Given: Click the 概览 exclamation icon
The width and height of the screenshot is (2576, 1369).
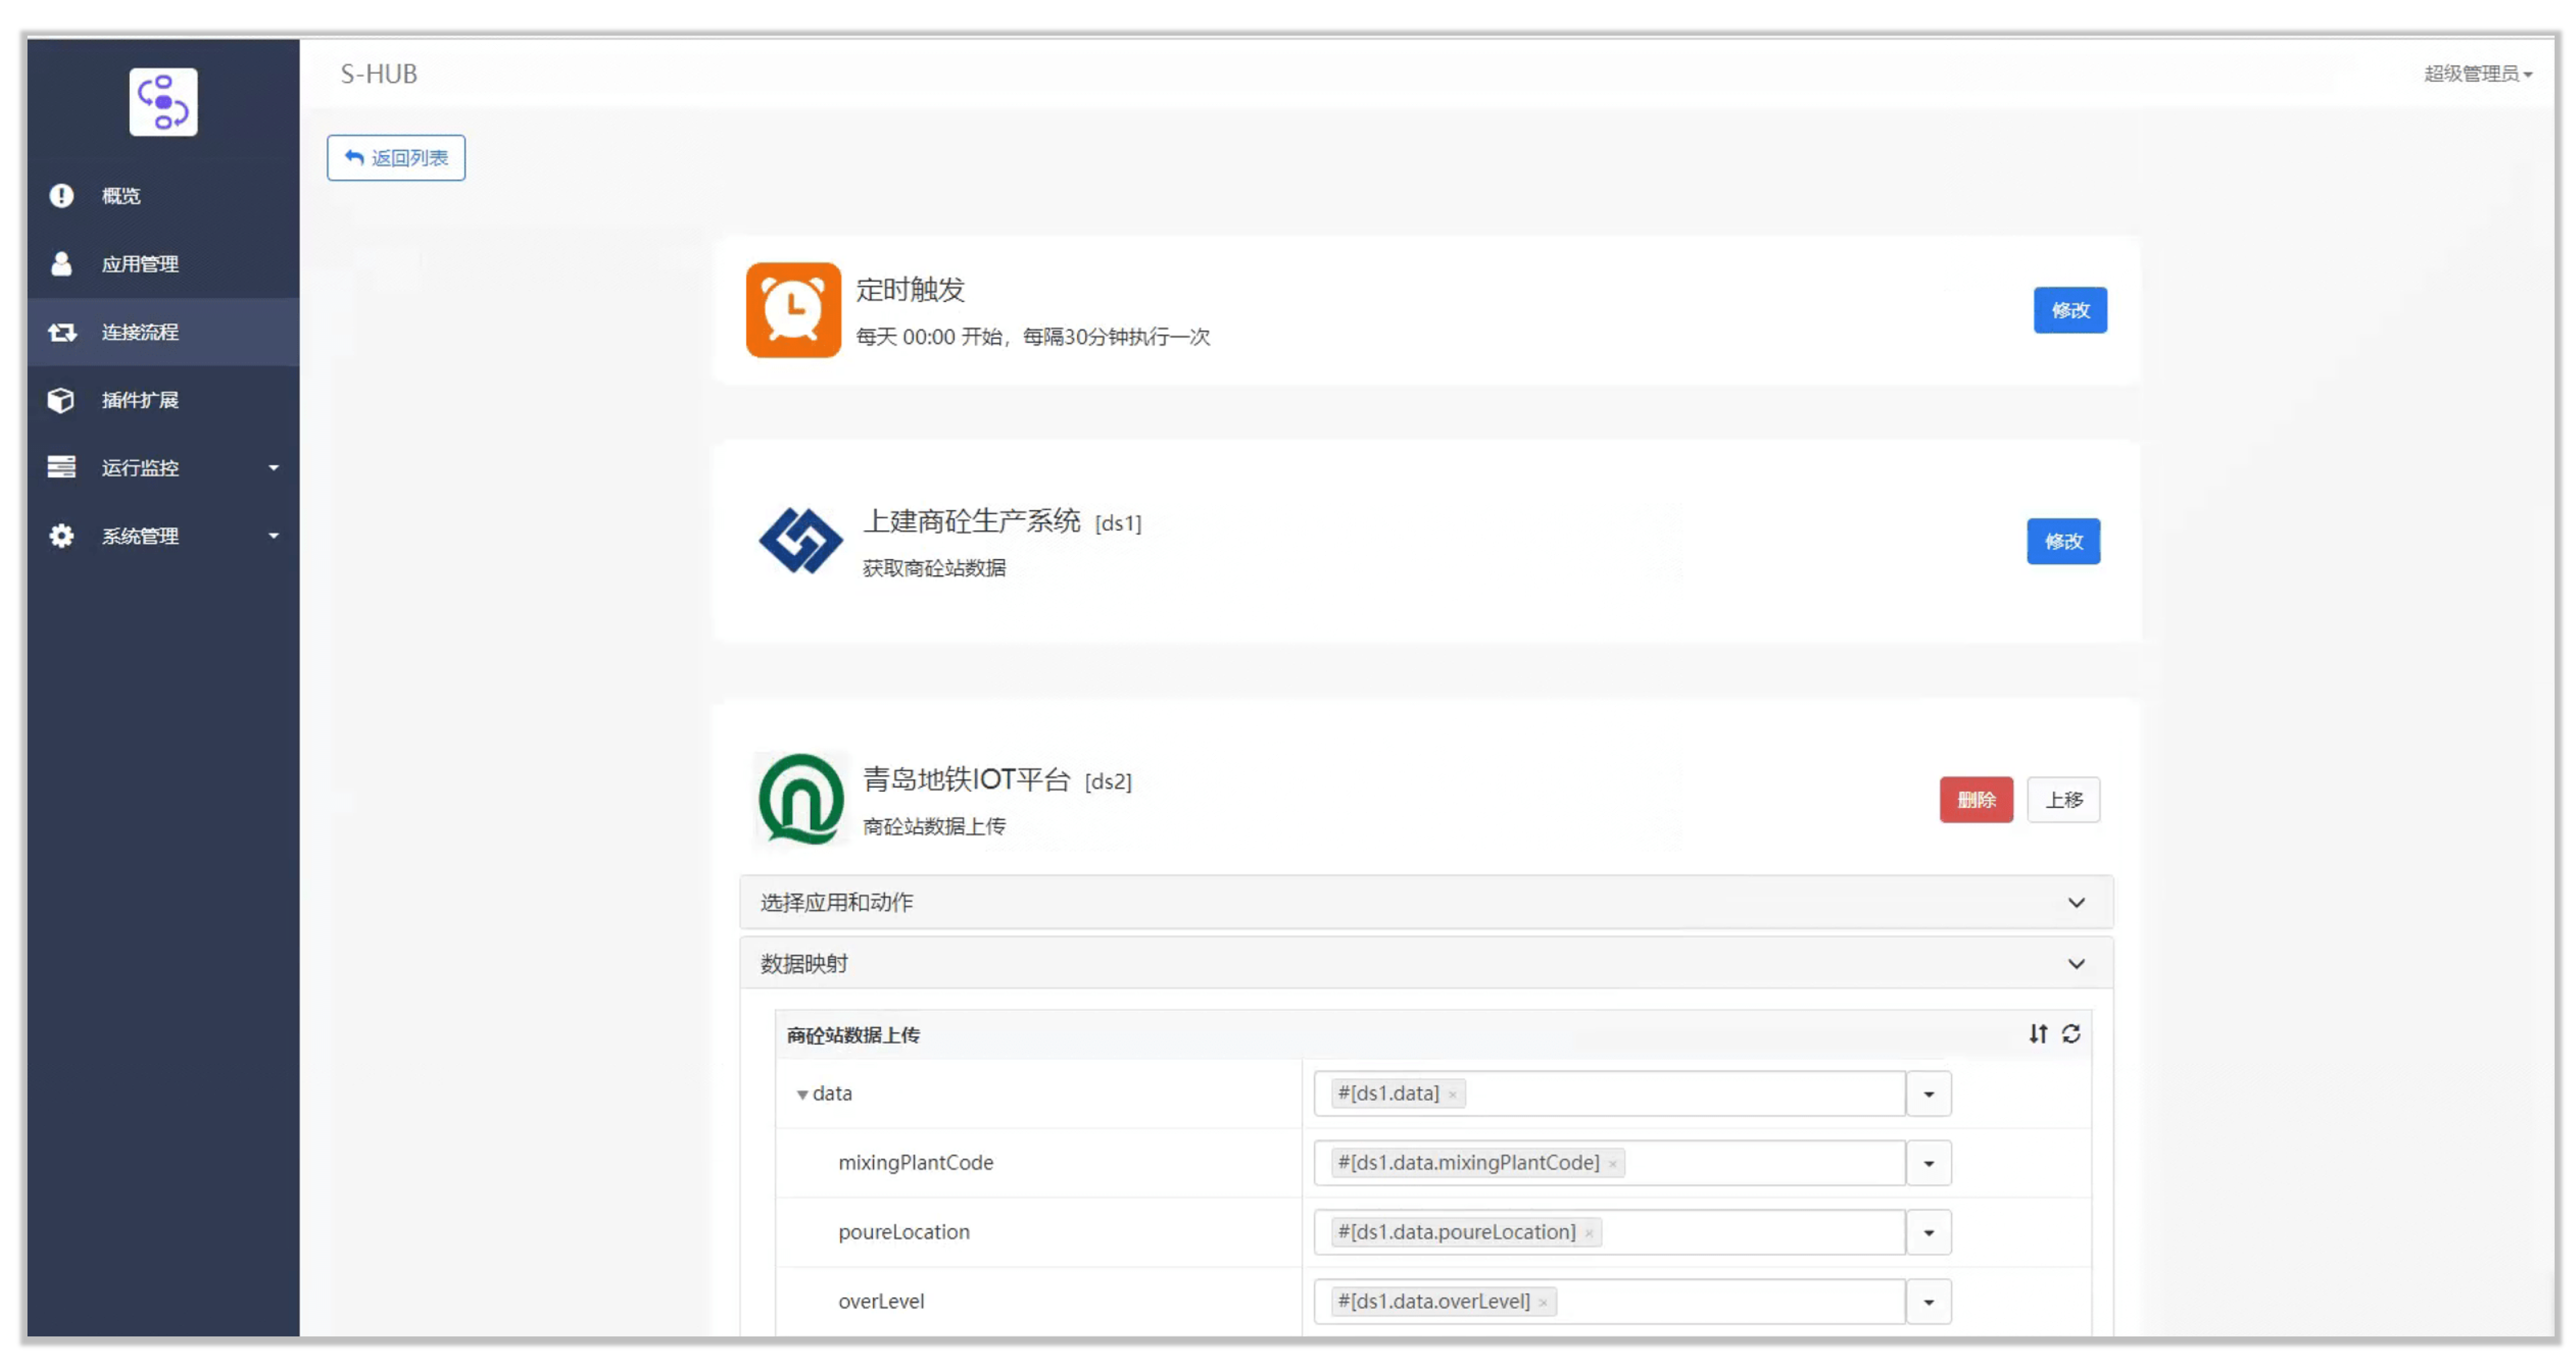Looking at the screenshot, I should [x=61, y=196].
